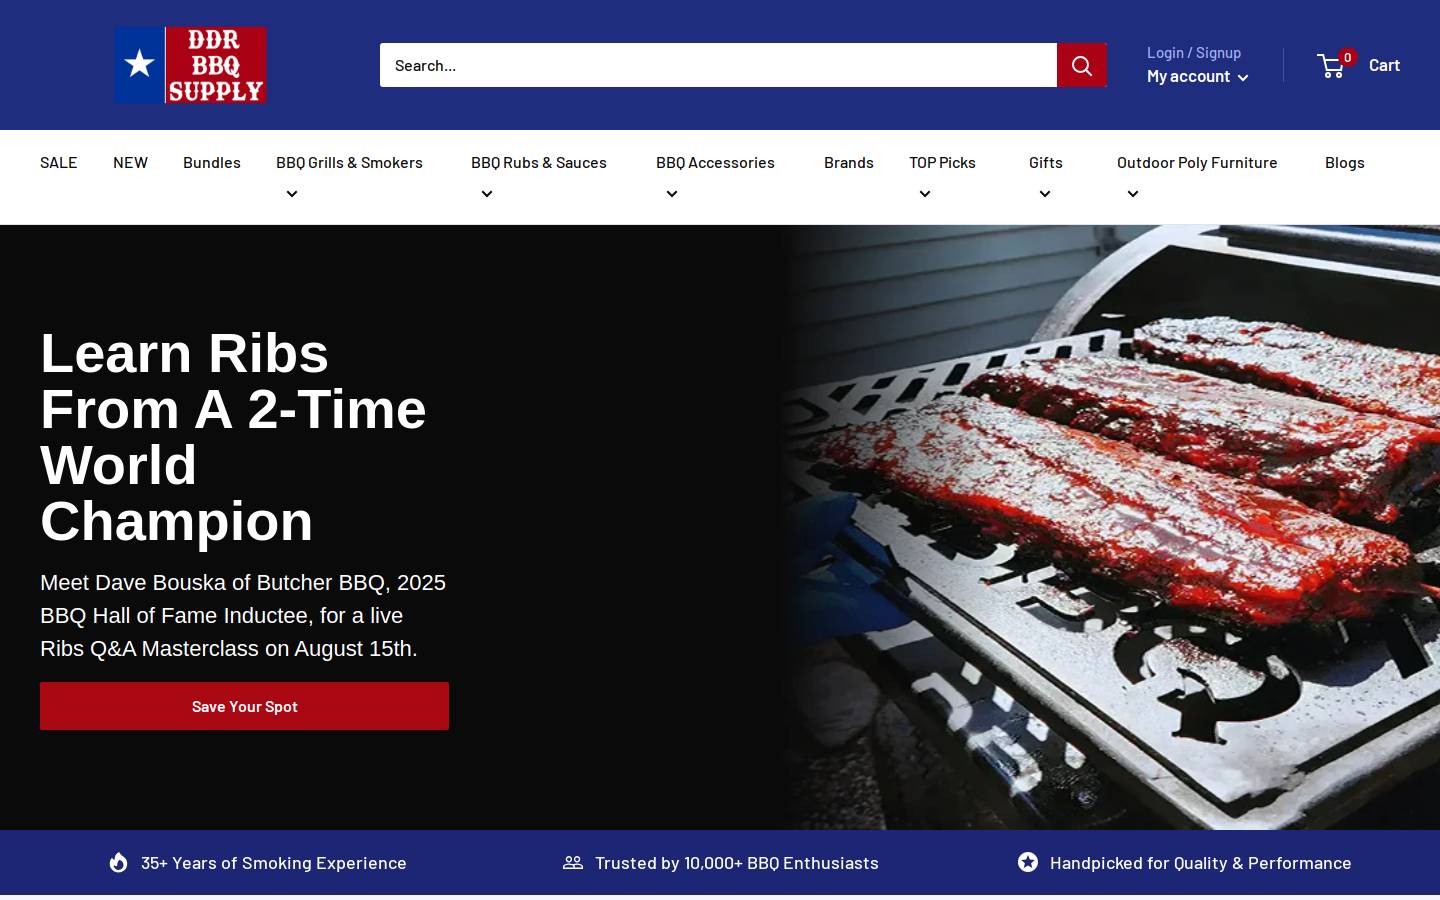This screenshot has width=1440, height=900.
Task: Expand the TOP Picks chevron
Action: pyautogui.click(x=925, y=194)
